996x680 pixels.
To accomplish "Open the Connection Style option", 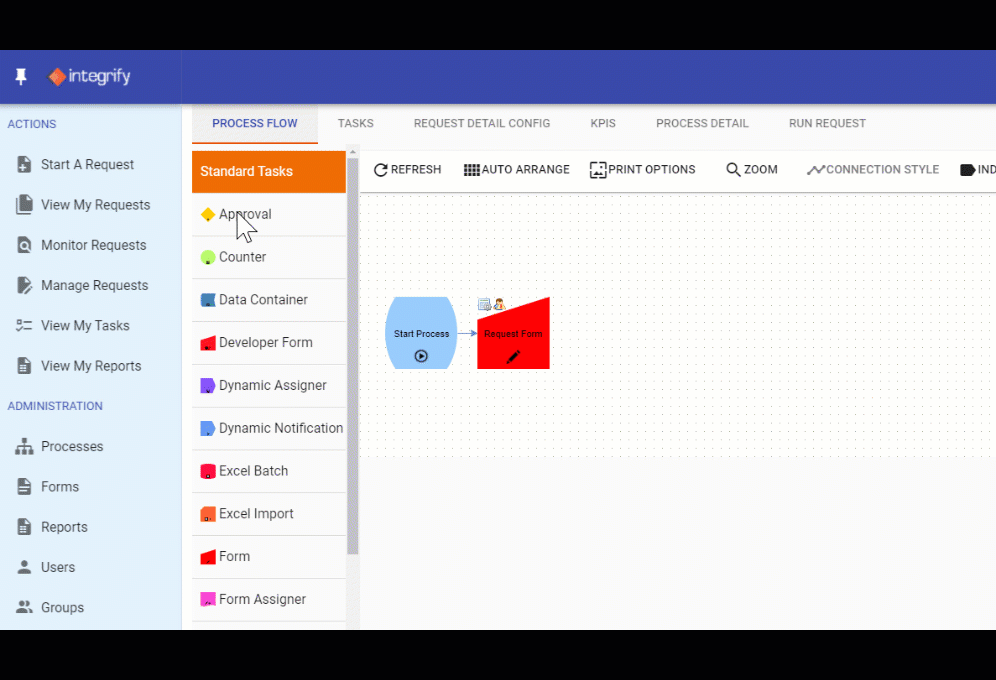I will click(x=873, y=170).
